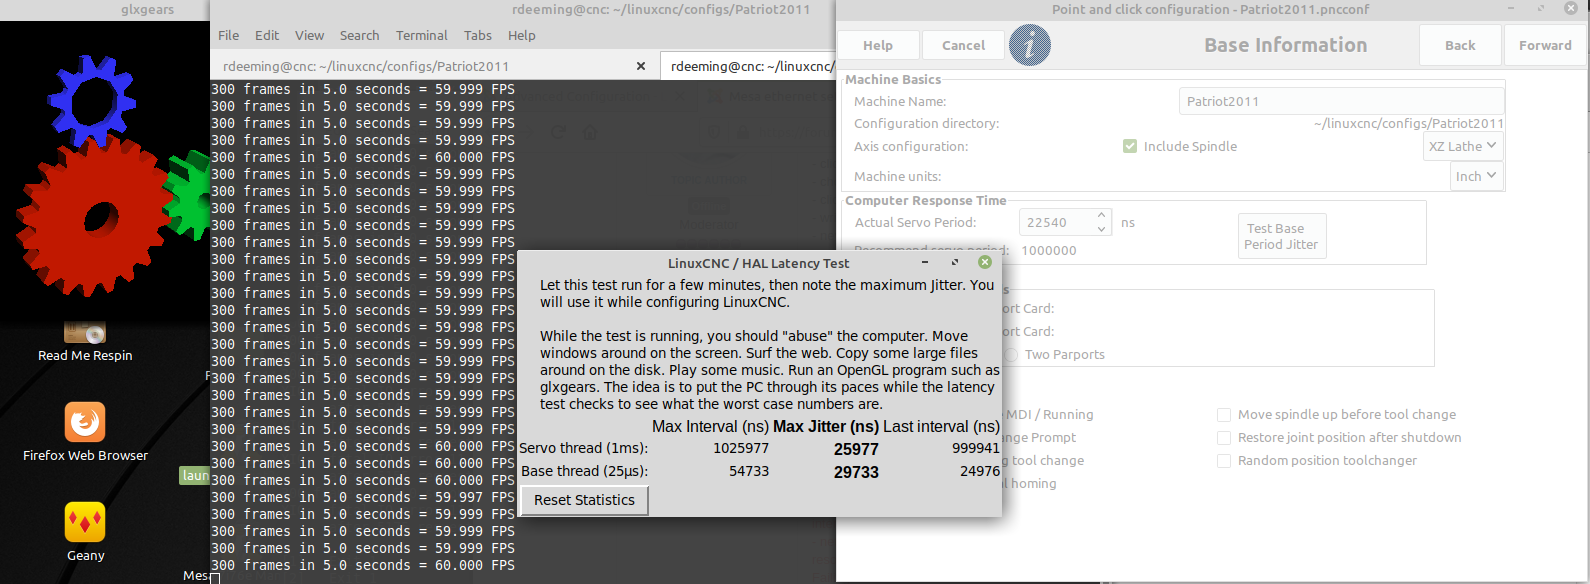Close the Latency Test dialog with green button
This screenshot has height=584, width=1590.
pos(985,262)
